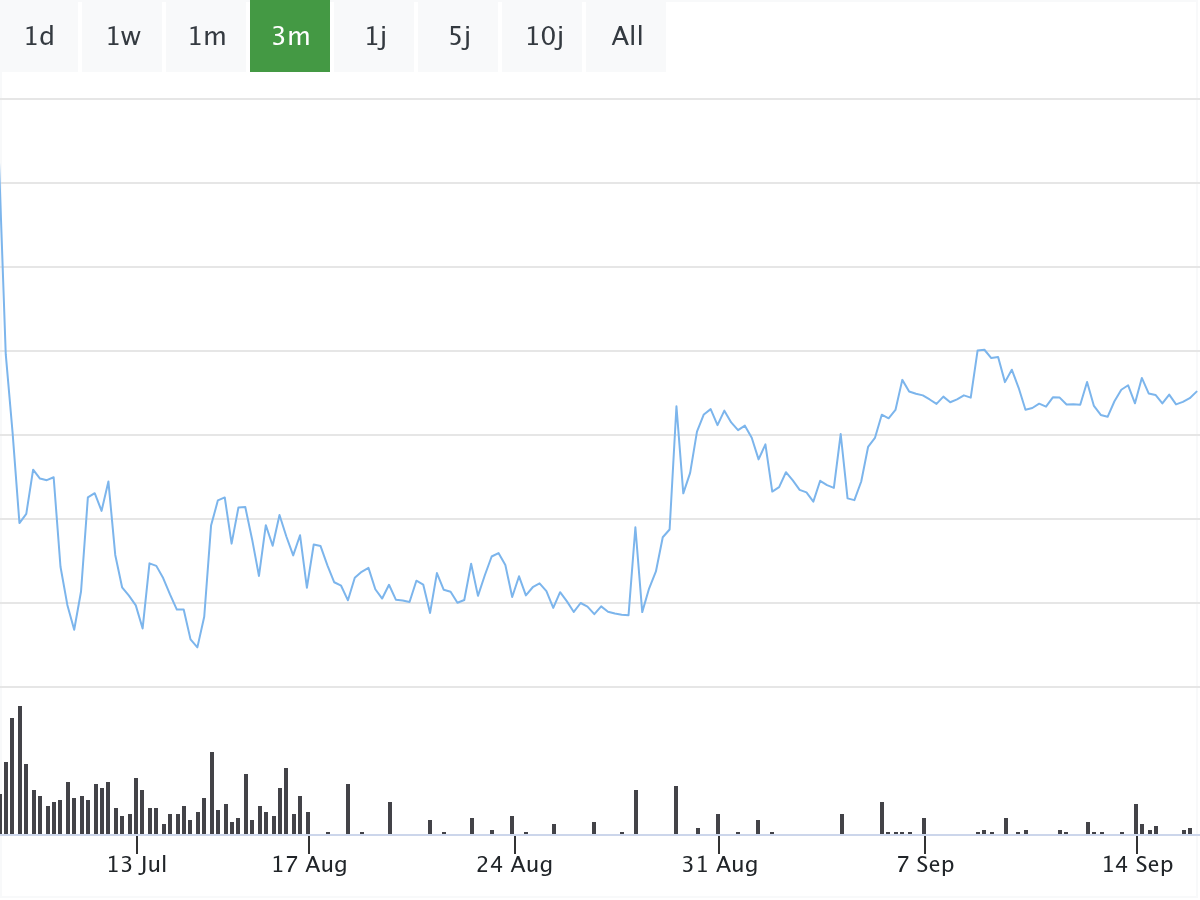The width and height of the screenshot is (1200, 900).
Task: Switch chart to 5j range
Action: [459, 37]
